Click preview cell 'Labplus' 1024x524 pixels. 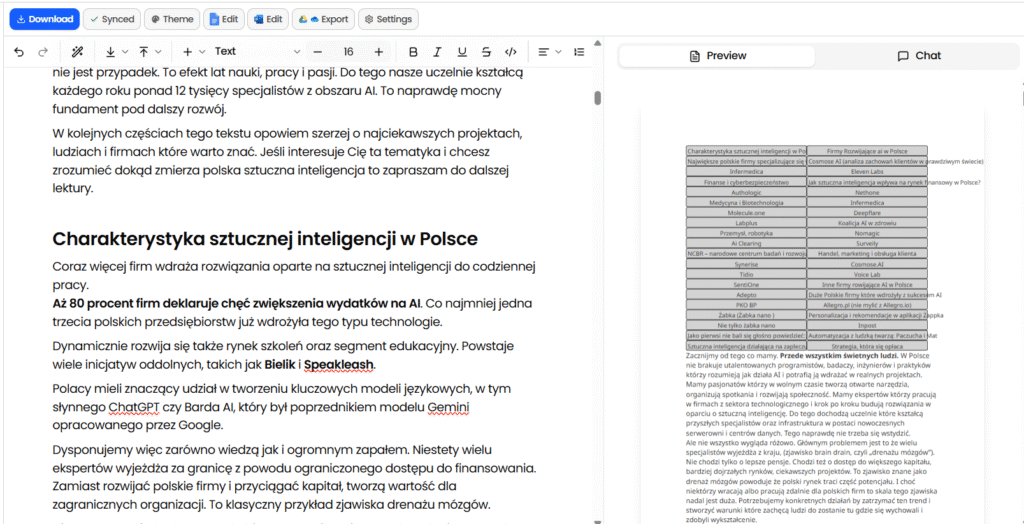pos(746,223)
